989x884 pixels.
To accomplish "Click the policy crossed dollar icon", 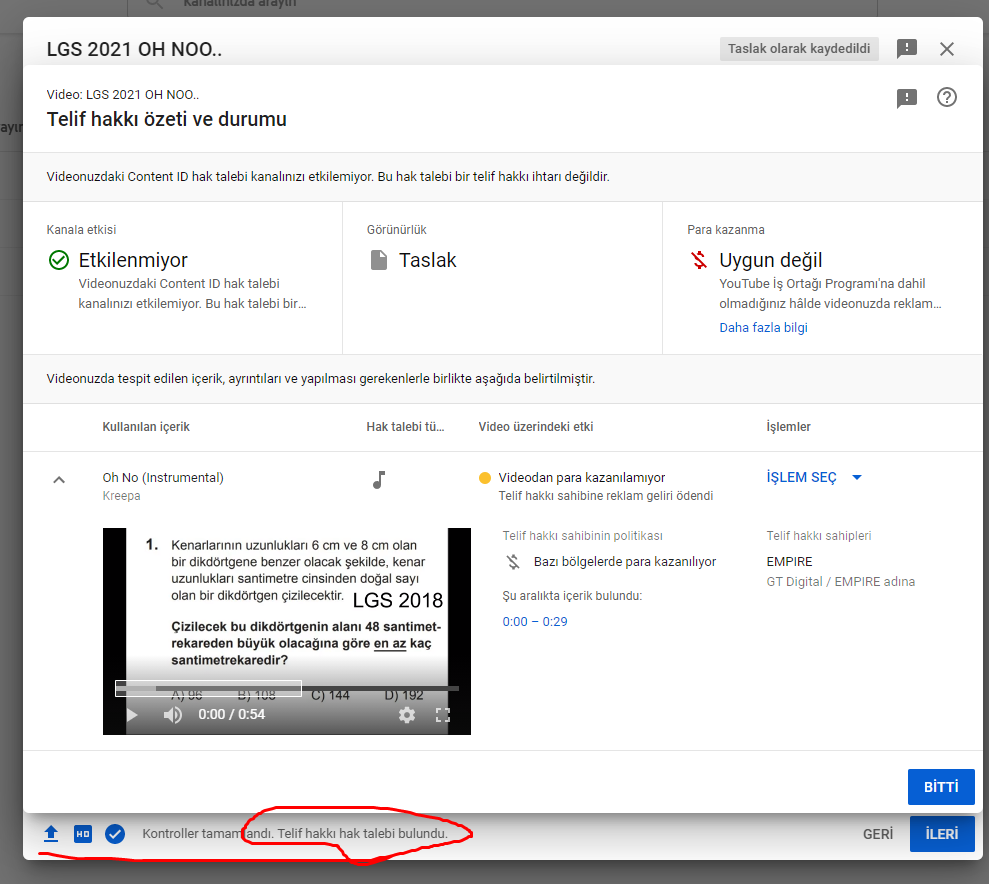I will pos(513,562).
